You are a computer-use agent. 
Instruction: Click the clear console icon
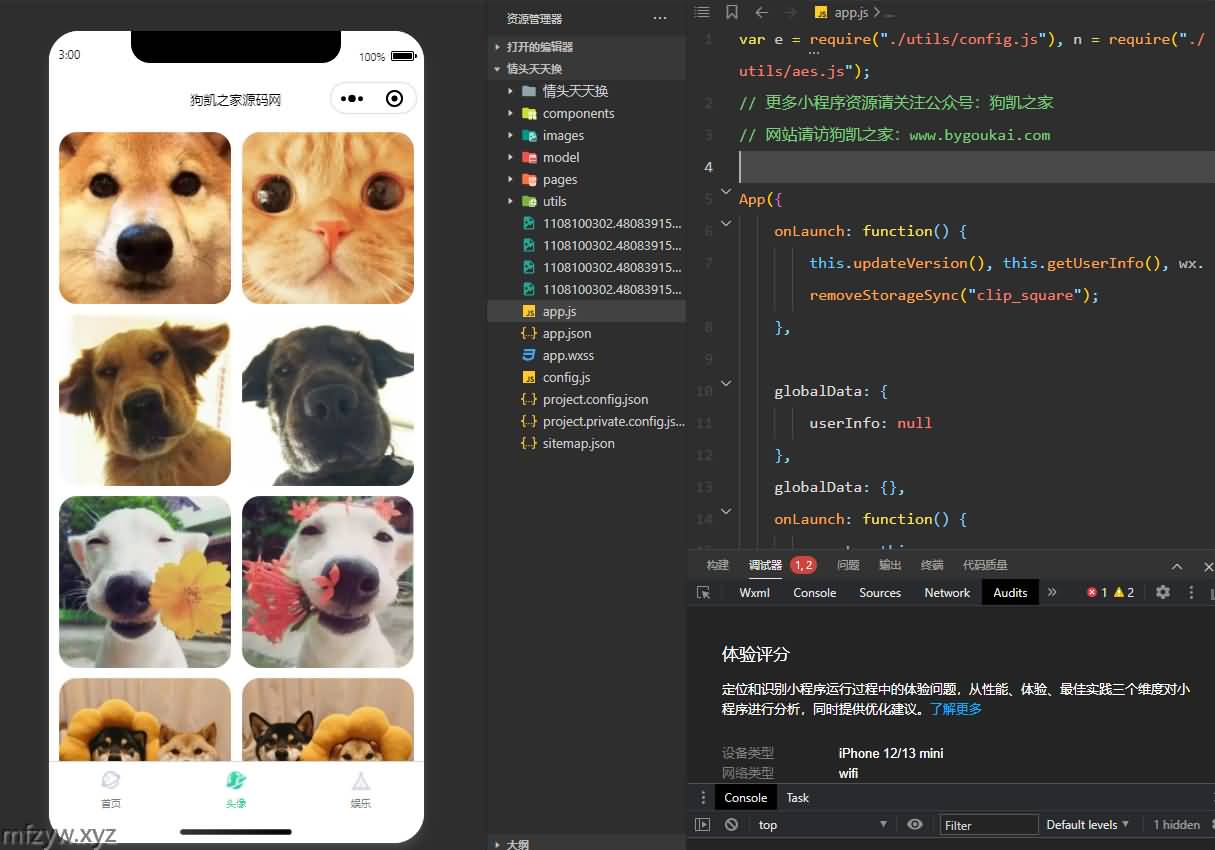coord(731,825)
